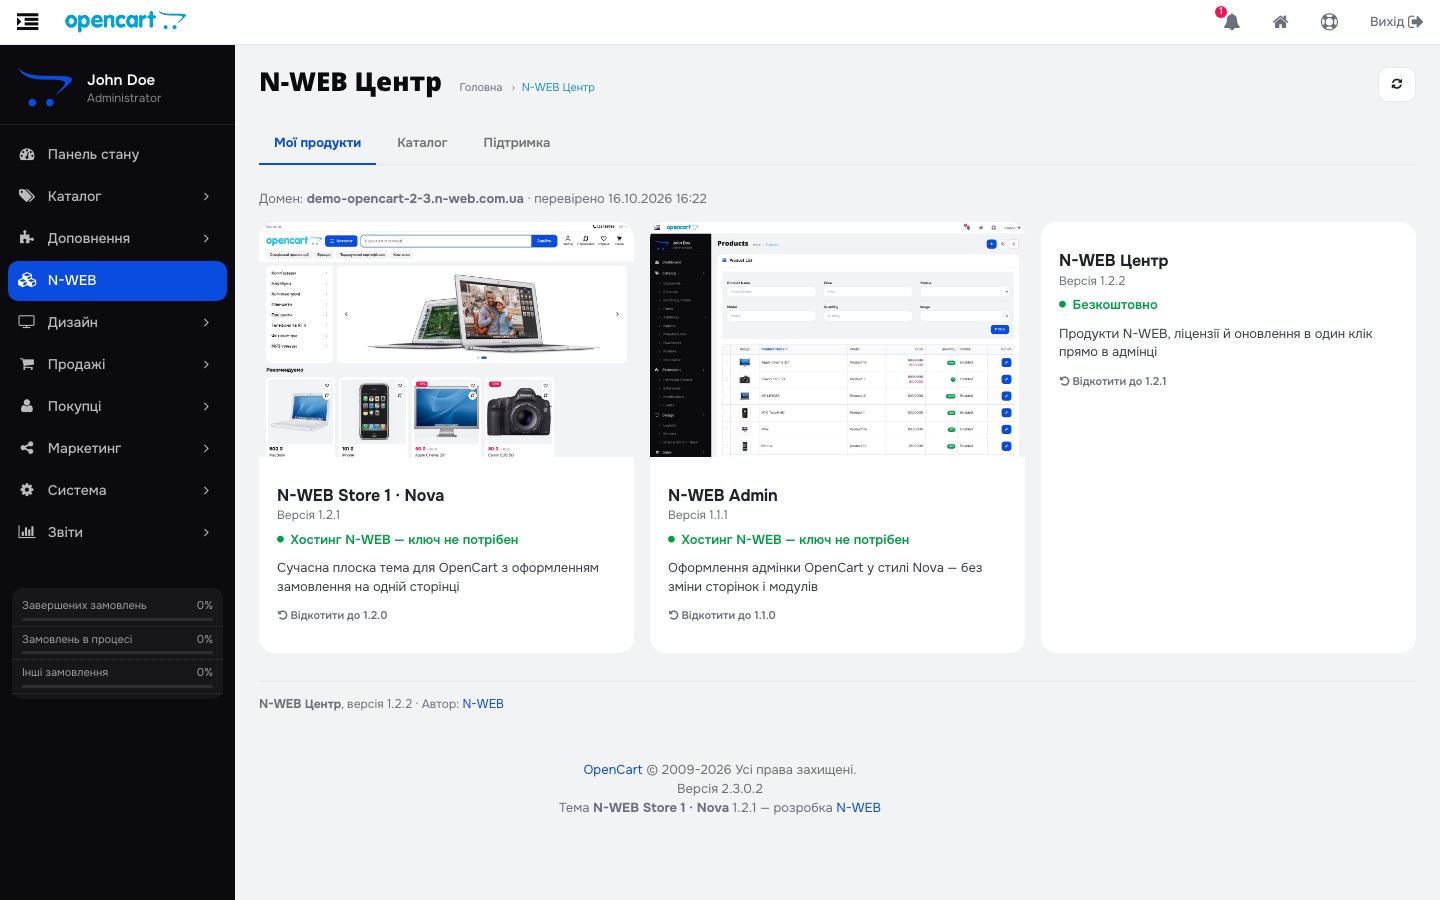Click the Система gear icon
This screenshot has height=900, width=1440.
click(x=27, y=490)
